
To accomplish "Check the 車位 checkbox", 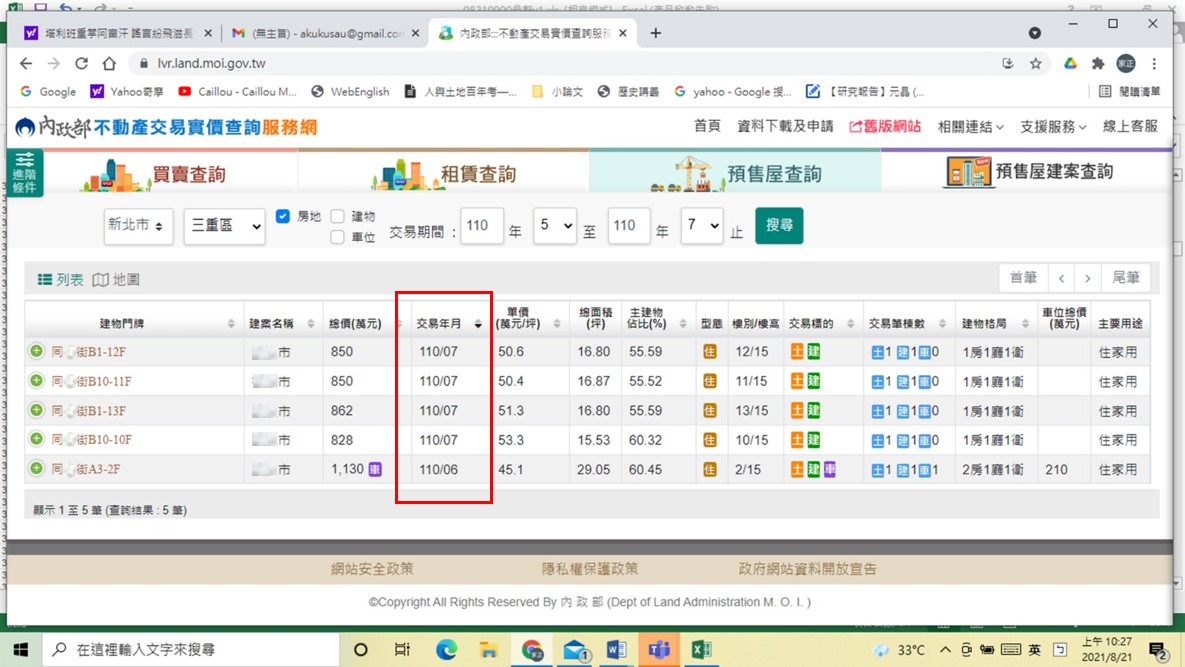I will pyautogui.click(x=338, y=237).
